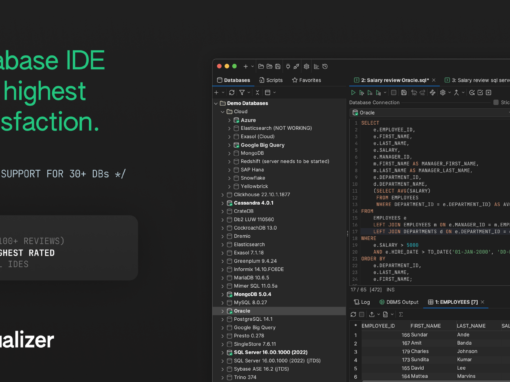Viewport: 510px width, 382px height.
Task: Click the document icon in result grid toolbar
Action: tap(385, 314)
